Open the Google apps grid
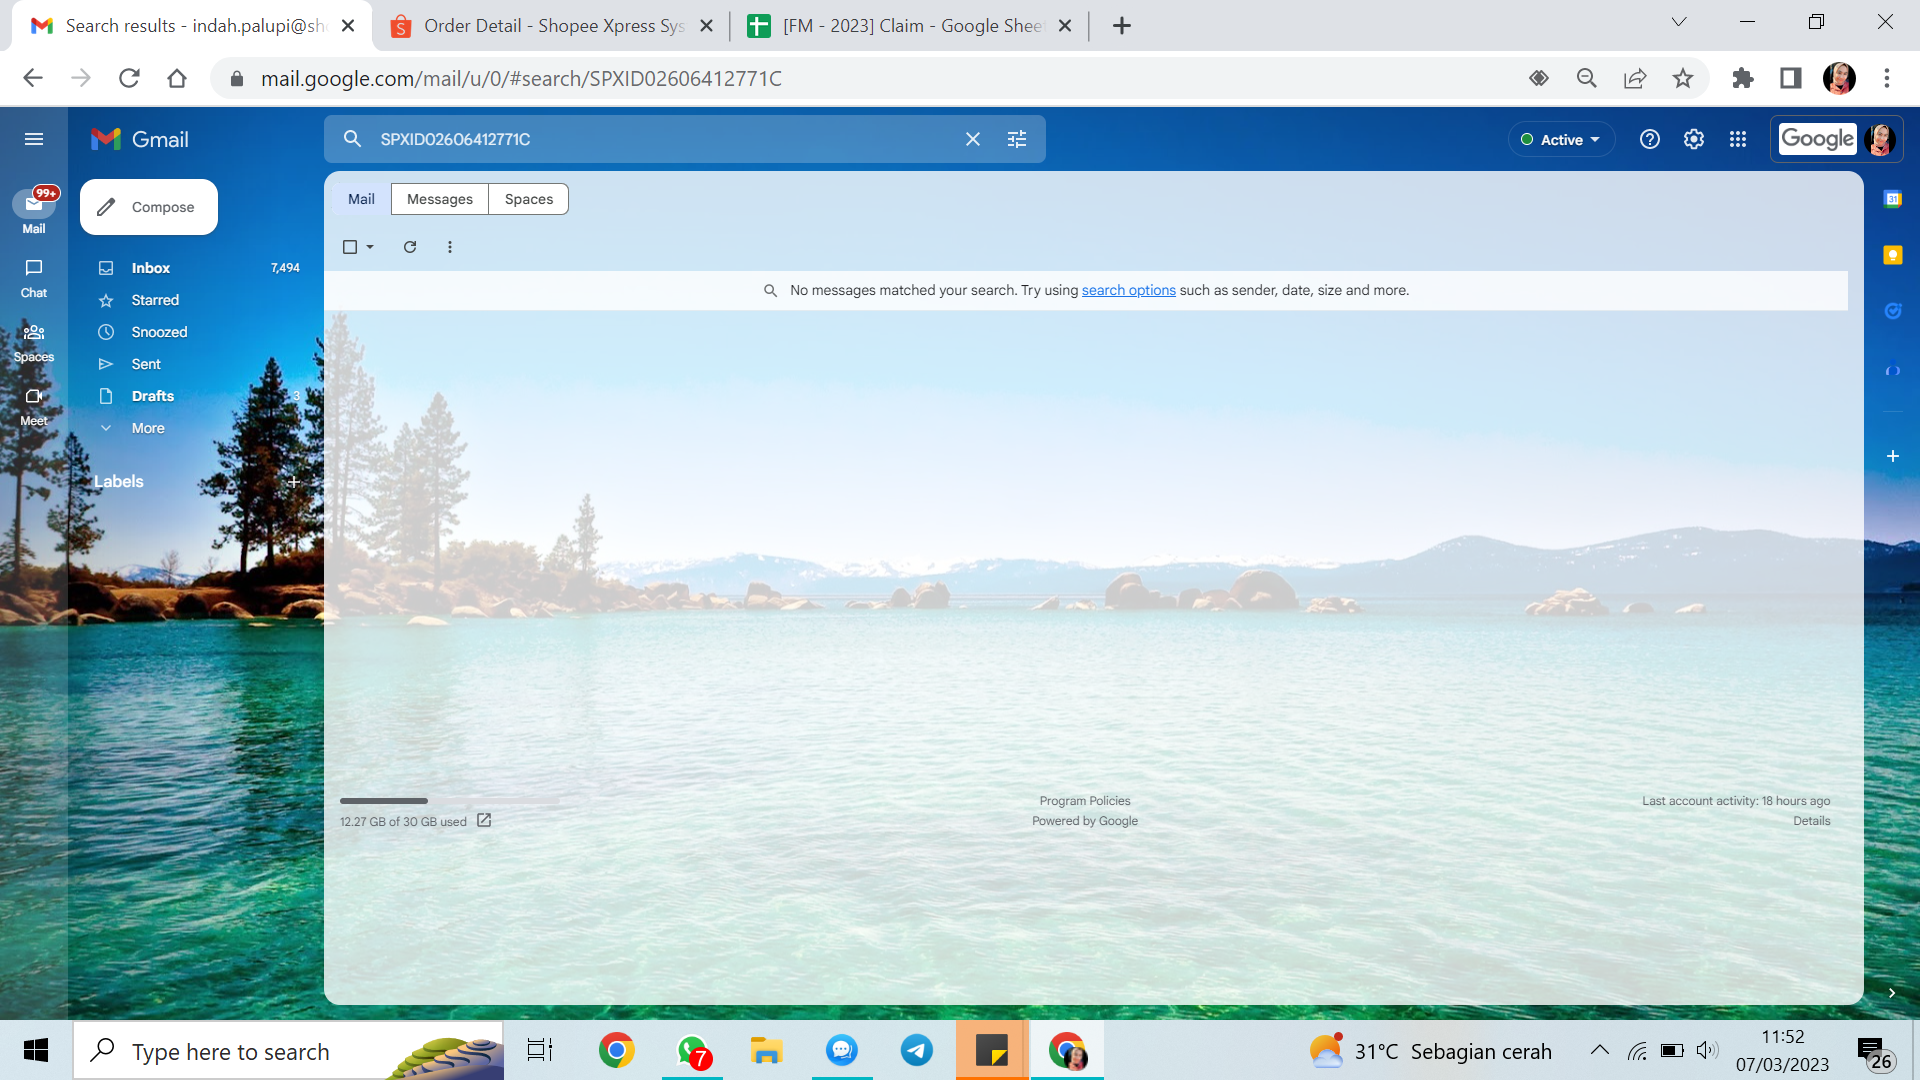 pyautogui.click(x=1738, y=139)
